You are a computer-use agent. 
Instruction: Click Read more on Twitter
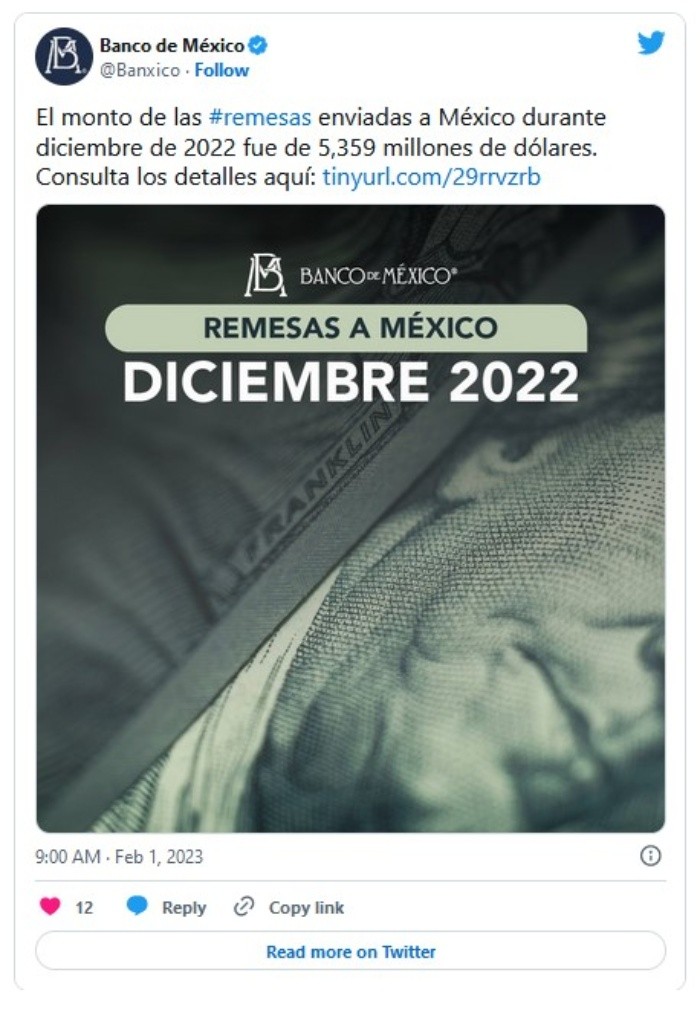point(351,952)
